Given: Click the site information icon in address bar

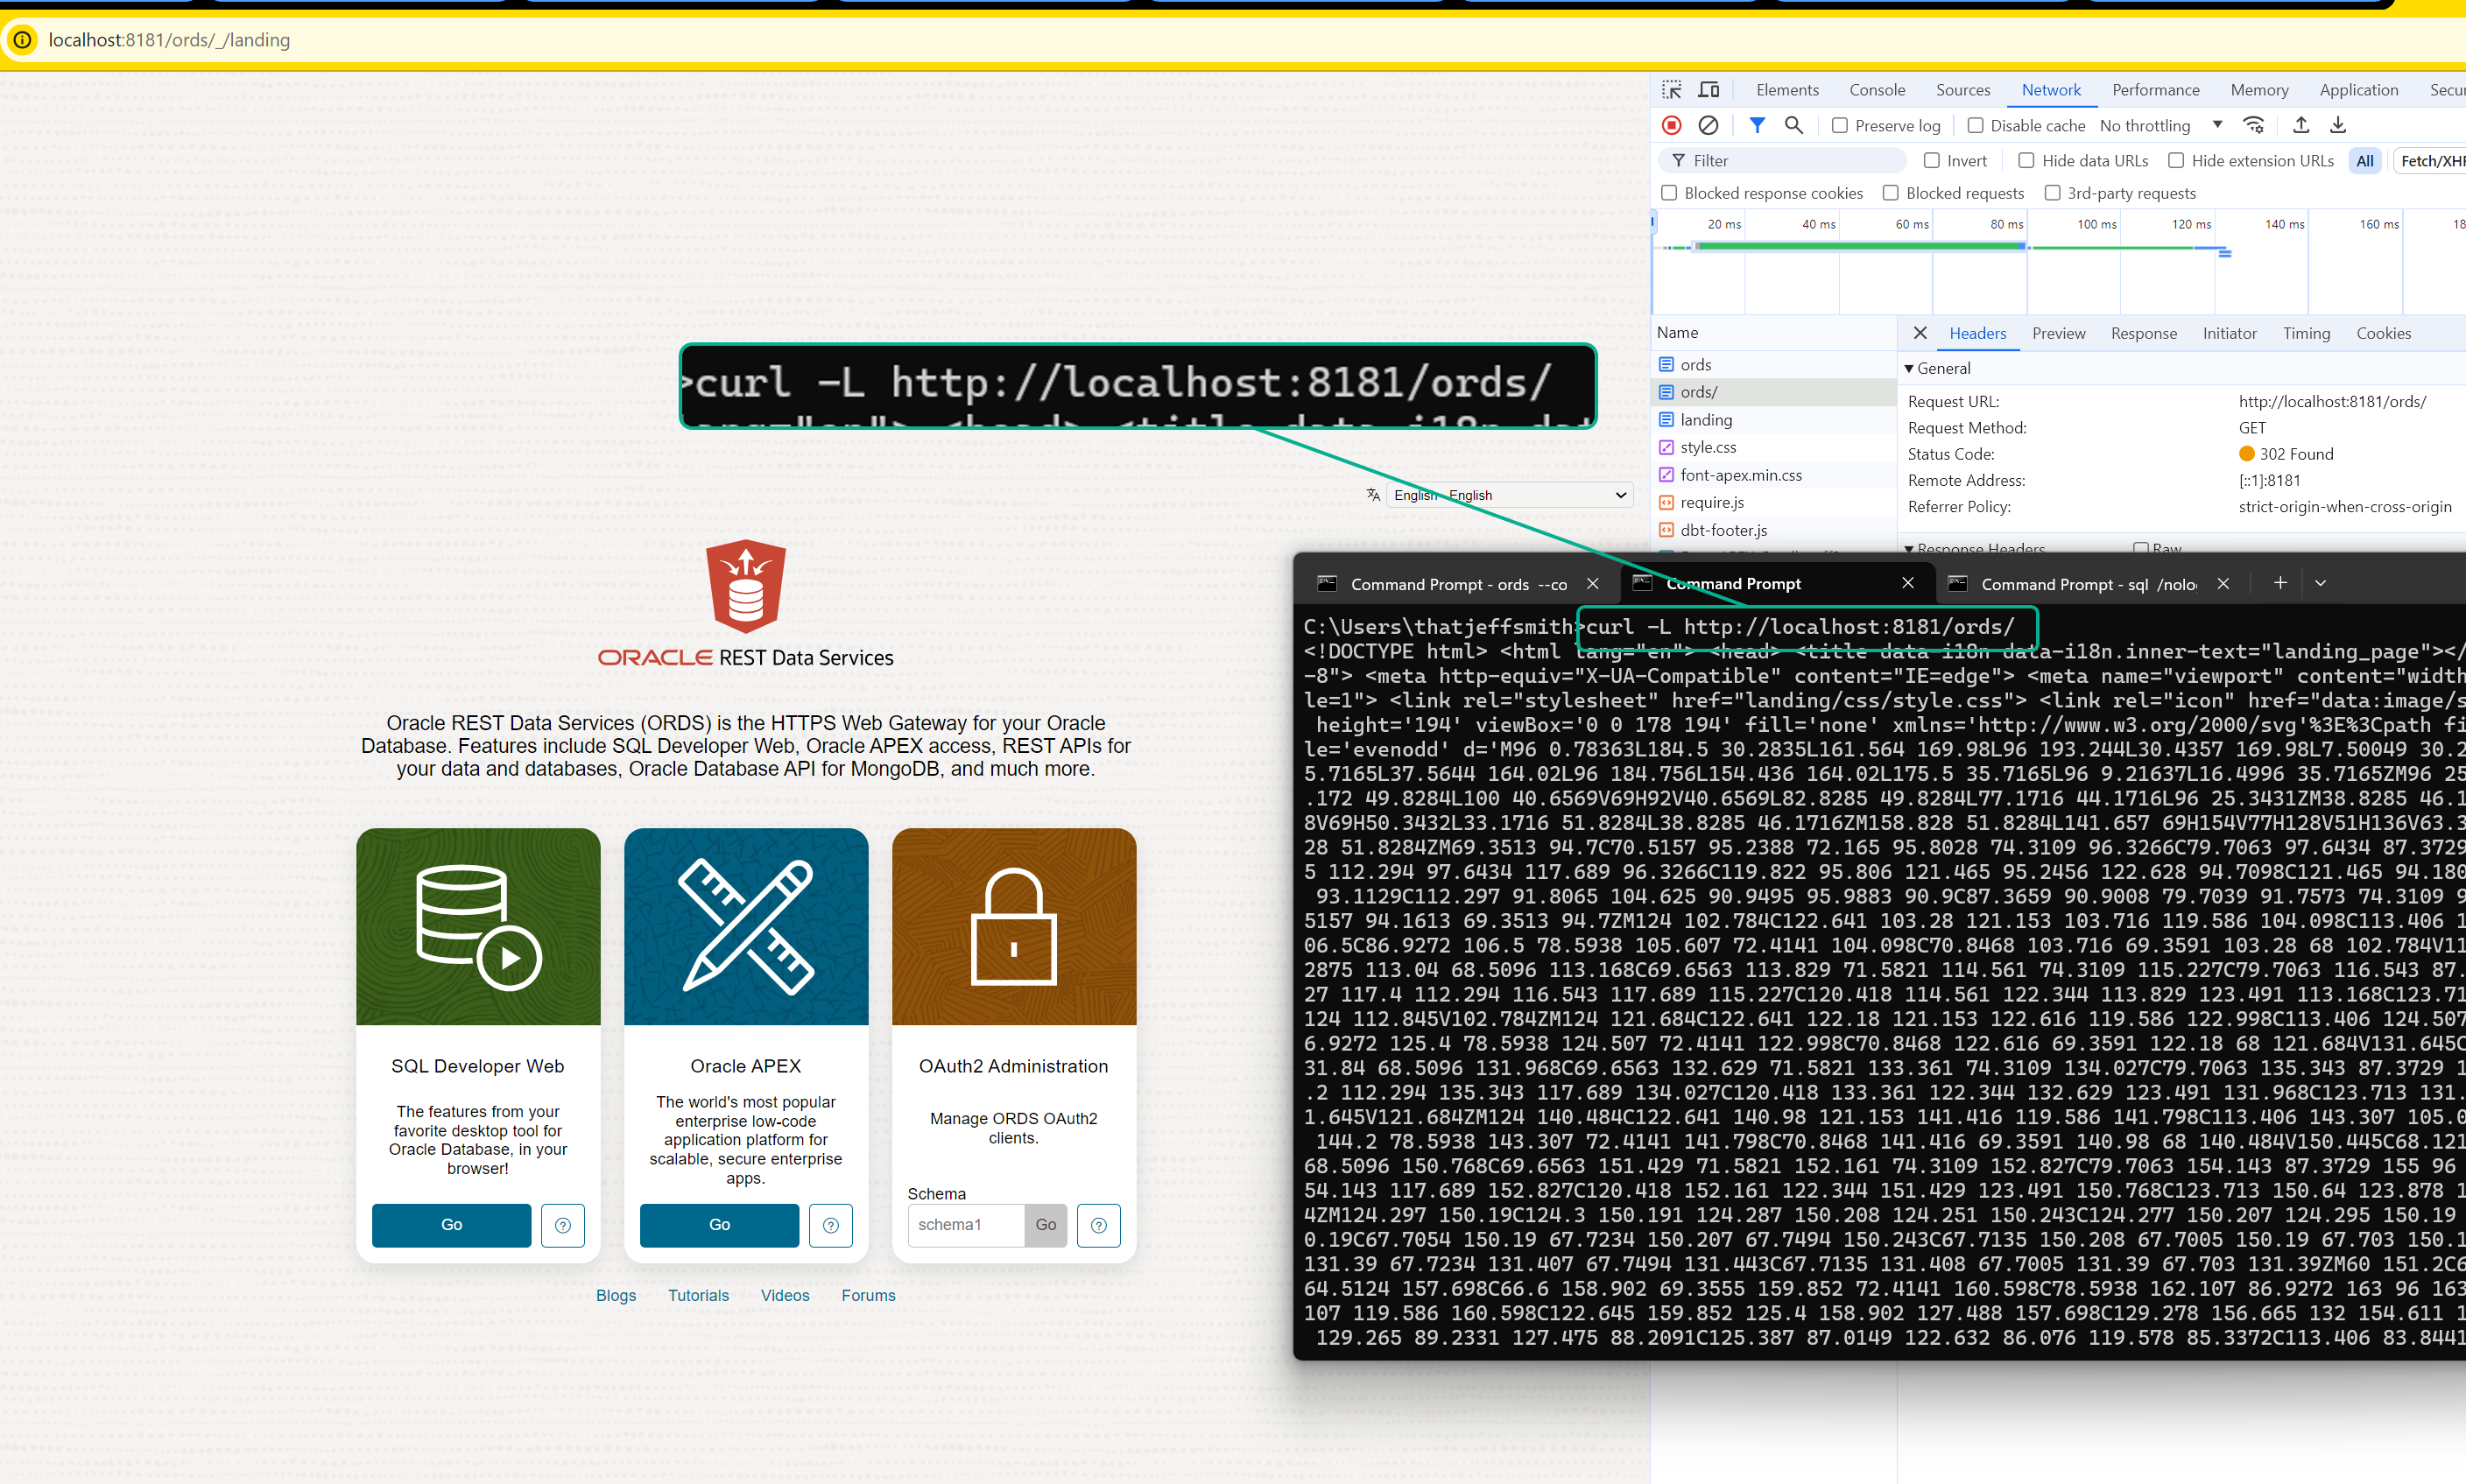Looking at the screenshot, I should tap(22, 40).
